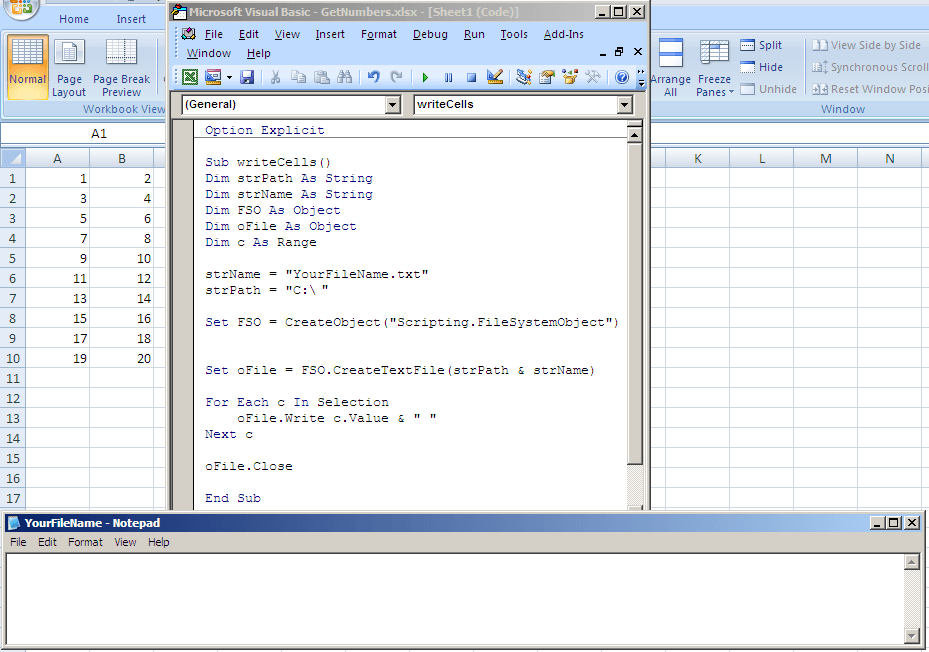Click the Save disk icon in VBA toolbar

click(247, 77)
